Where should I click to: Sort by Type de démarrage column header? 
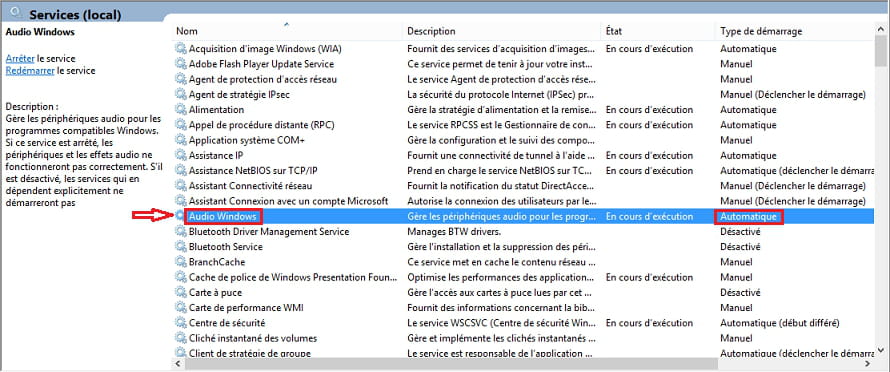click(796, 31)
